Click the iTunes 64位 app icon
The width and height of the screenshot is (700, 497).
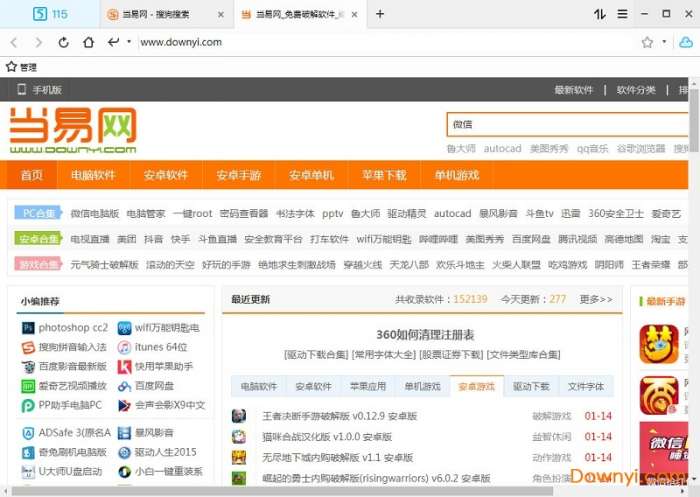(x=124, y=347)
